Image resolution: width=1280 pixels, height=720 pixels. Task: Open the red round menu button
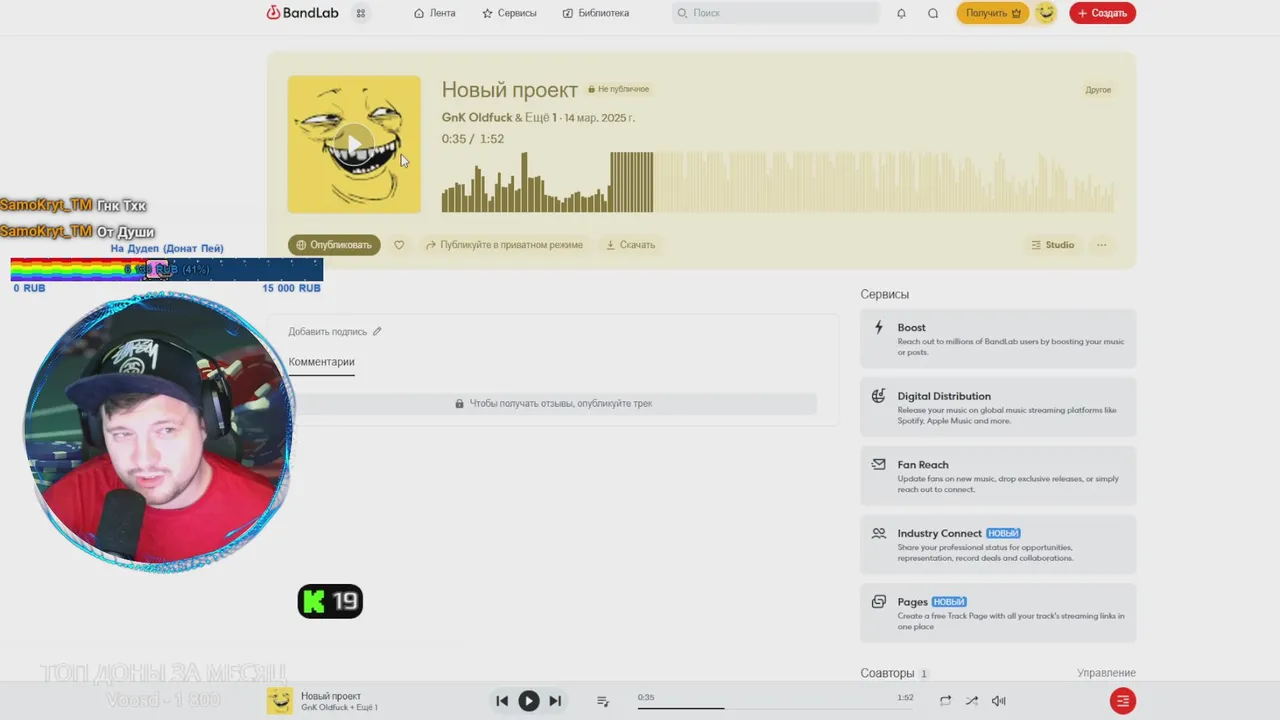(x=1123, y=701)
